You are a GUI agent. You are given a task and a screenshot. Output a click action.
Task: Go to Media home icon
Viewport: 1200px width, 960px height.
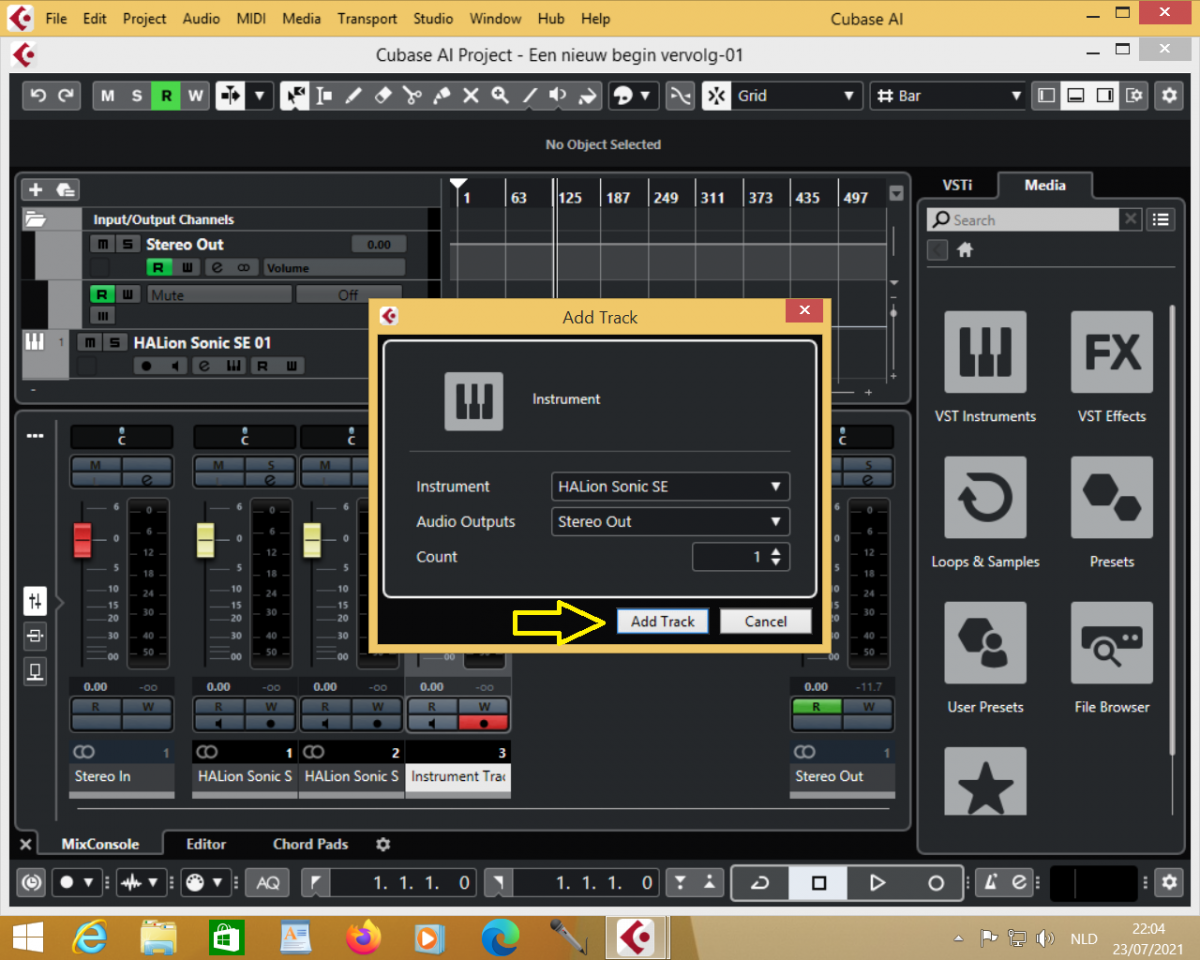(x=965, y=250)
